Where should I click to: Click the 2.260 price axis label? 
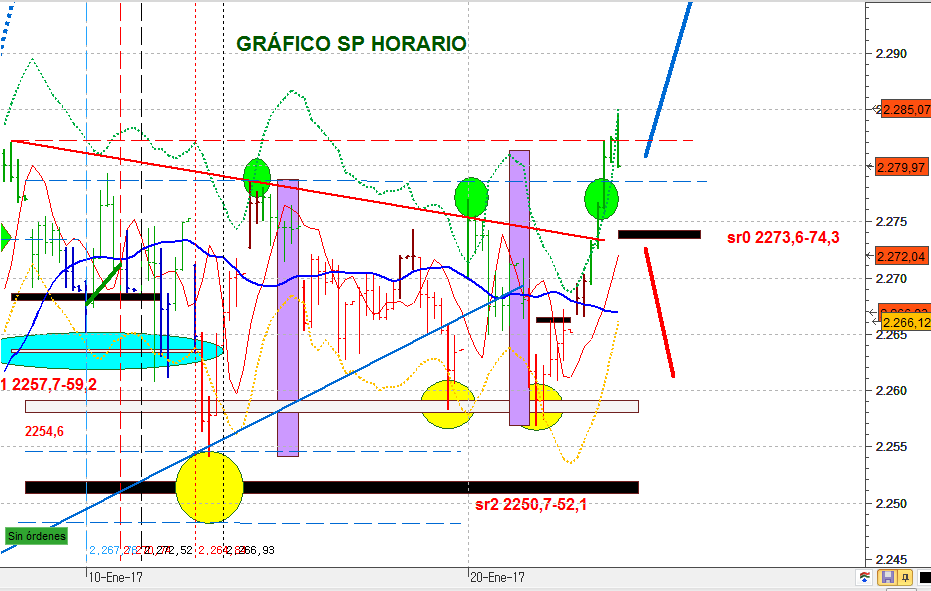tap(891, 390)
